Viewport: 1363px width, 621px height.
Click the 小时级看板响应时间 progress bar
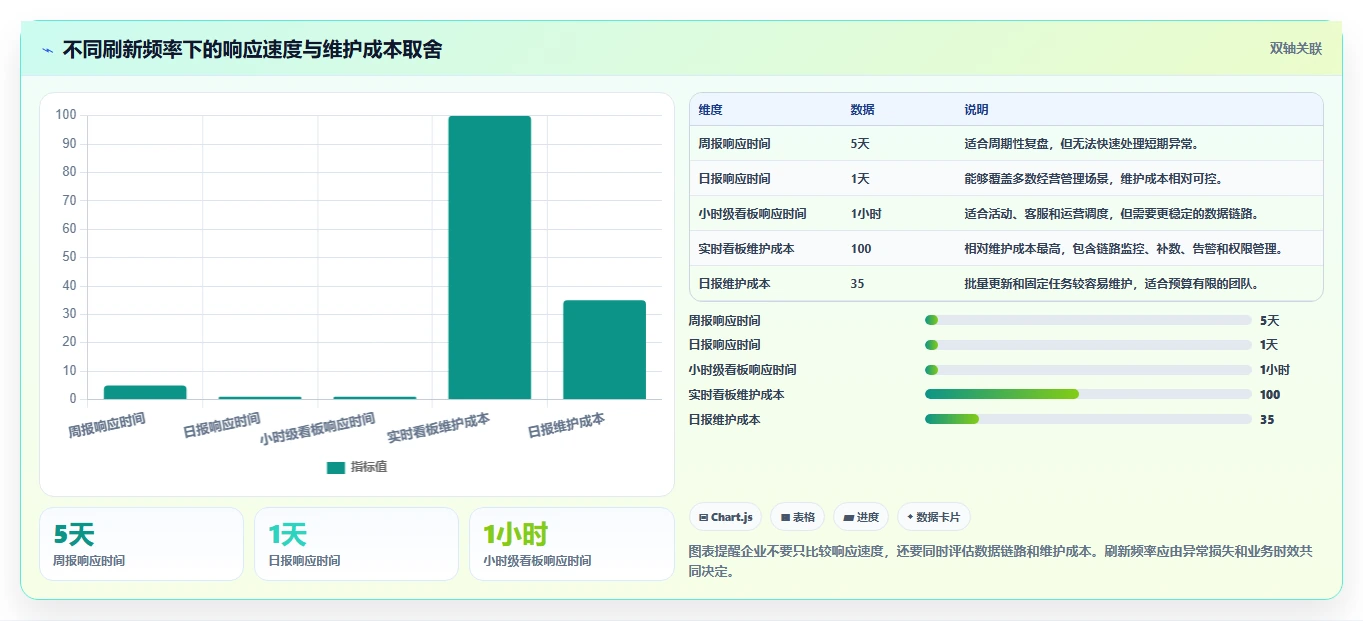(1088, 370)
